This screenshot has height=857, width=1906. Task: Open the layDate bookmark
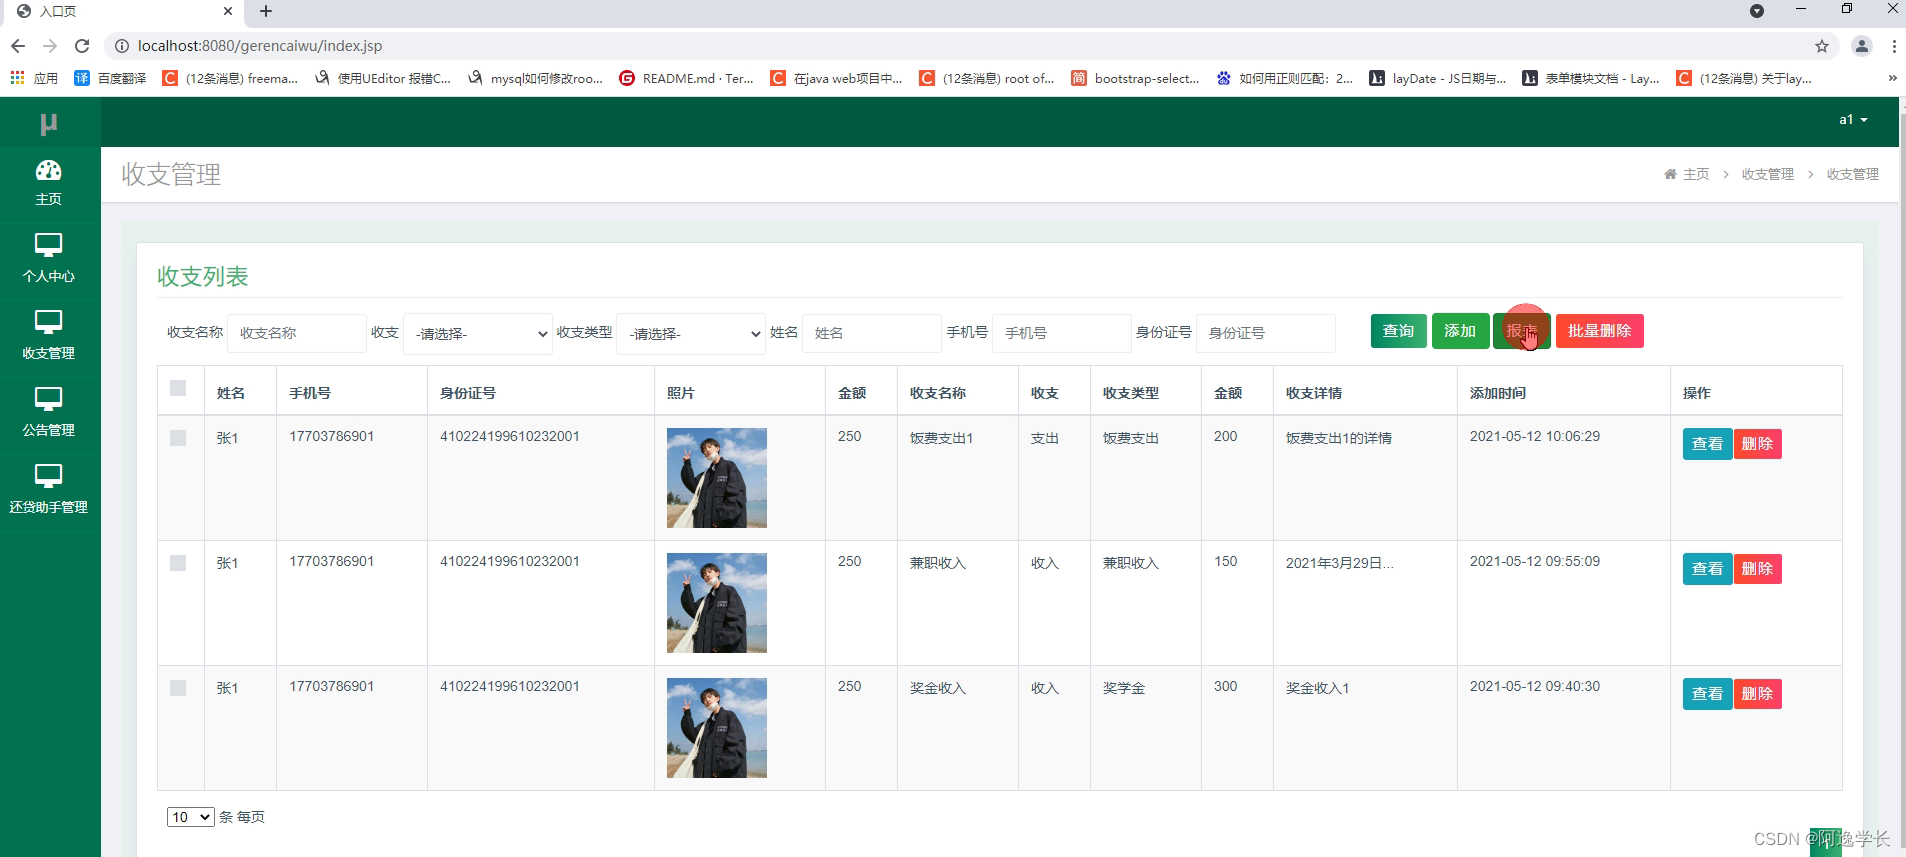click(1438, 78)
